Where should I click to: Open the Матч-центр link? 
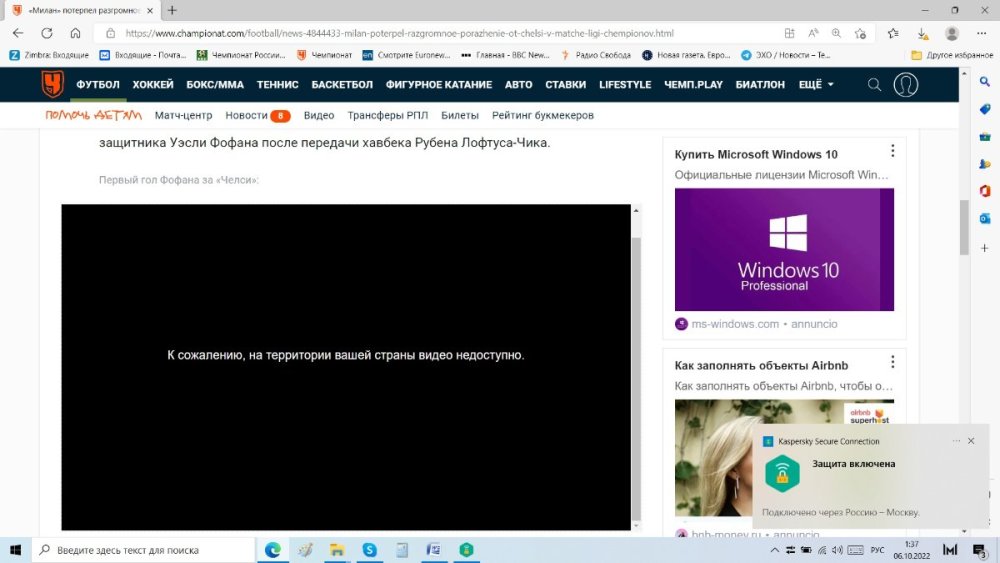(183, 115)
